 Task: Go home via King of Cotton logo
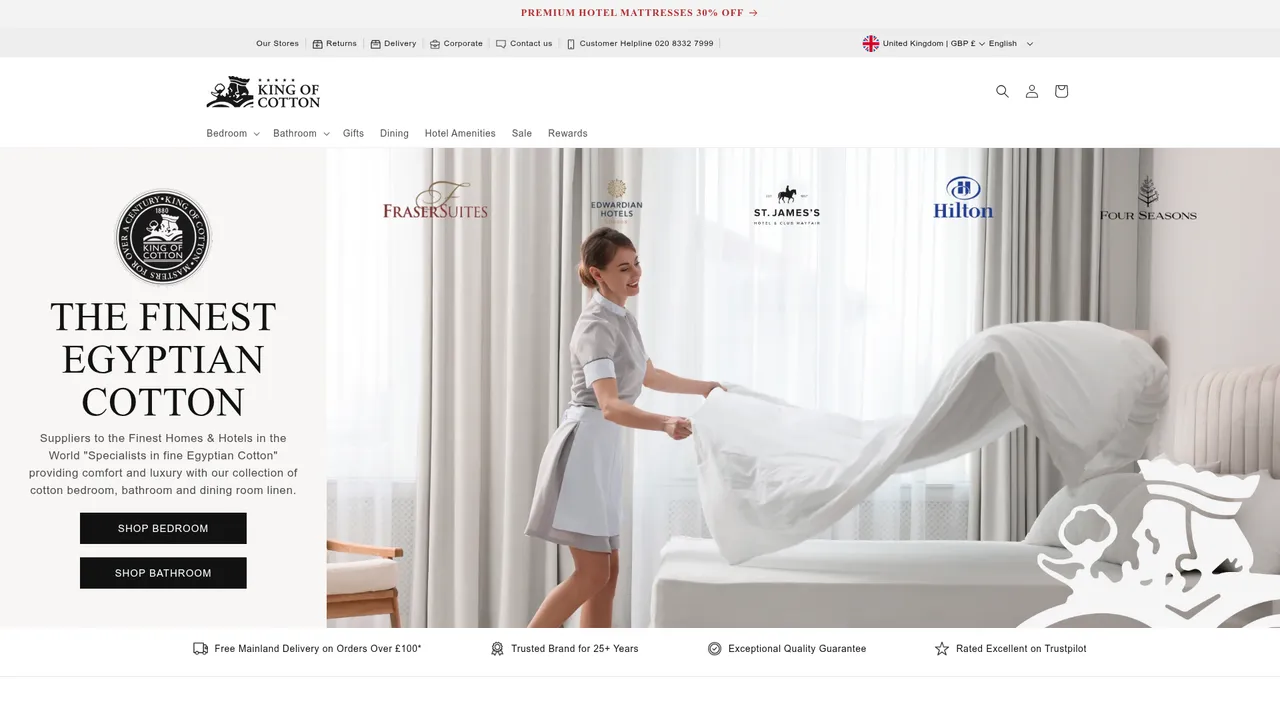point(263,92)
